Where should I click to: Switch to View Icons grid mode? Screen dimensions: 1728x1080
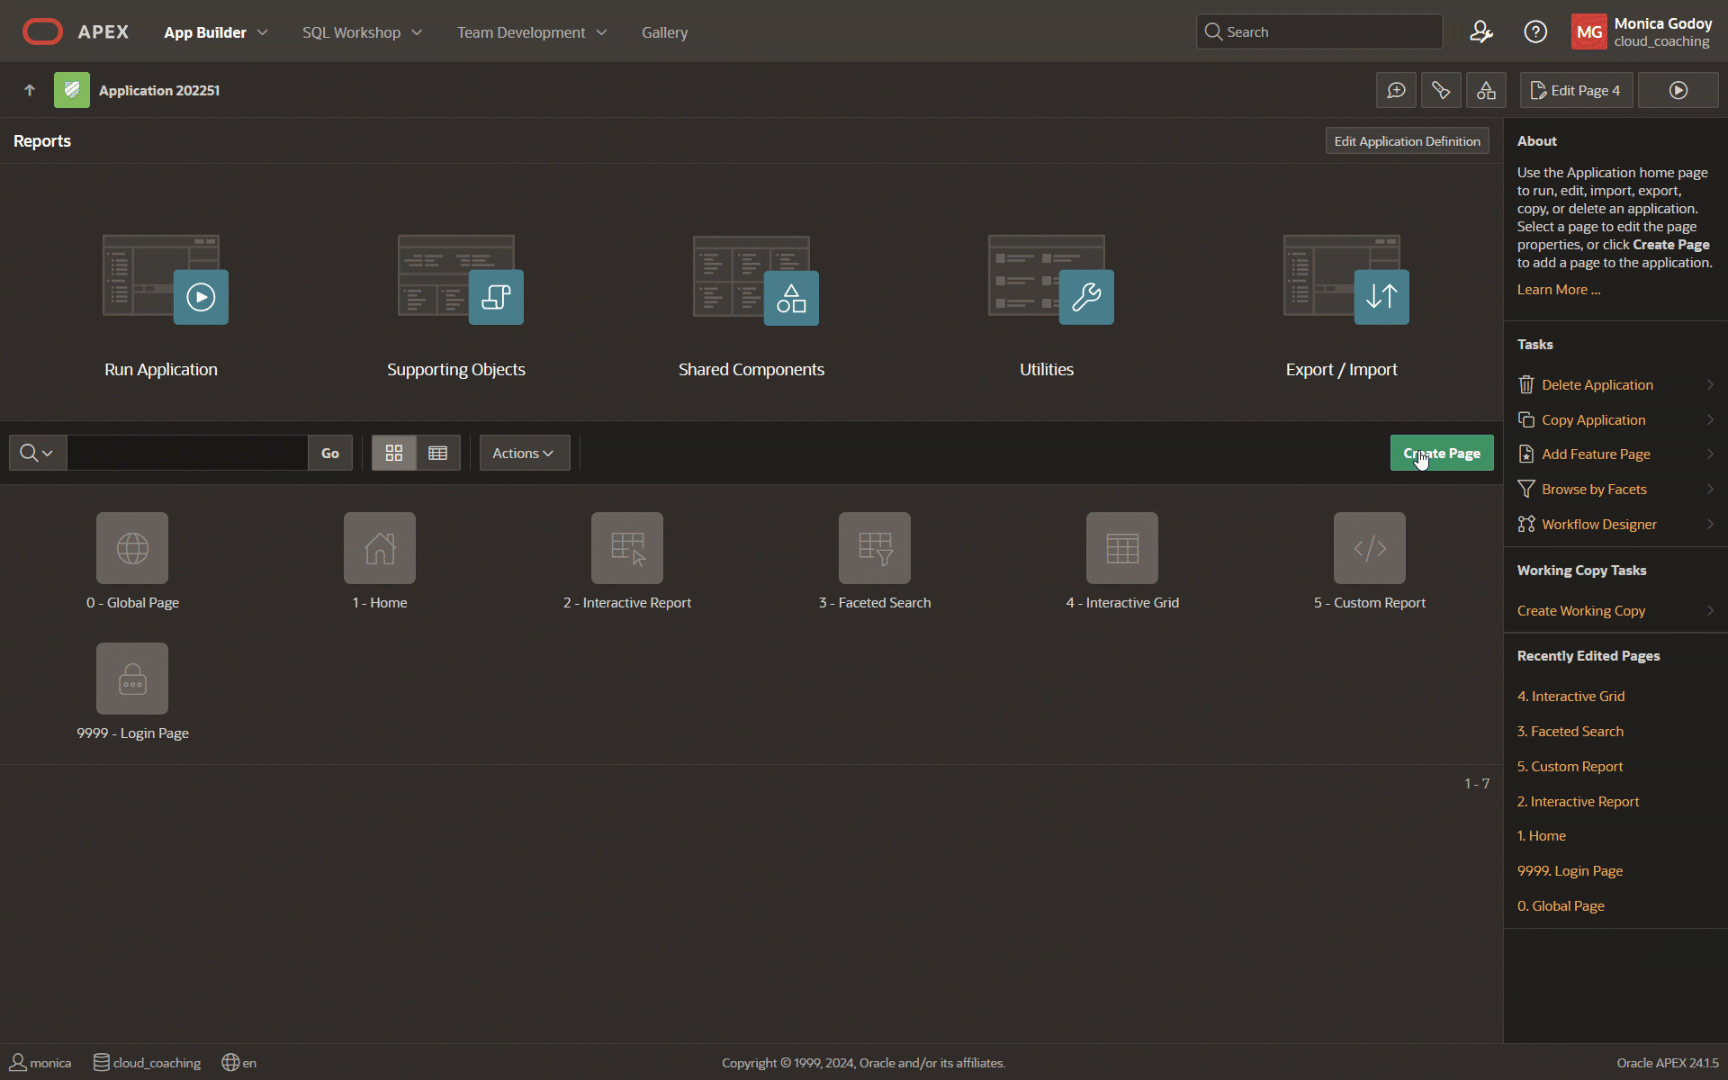pos(394,453)
